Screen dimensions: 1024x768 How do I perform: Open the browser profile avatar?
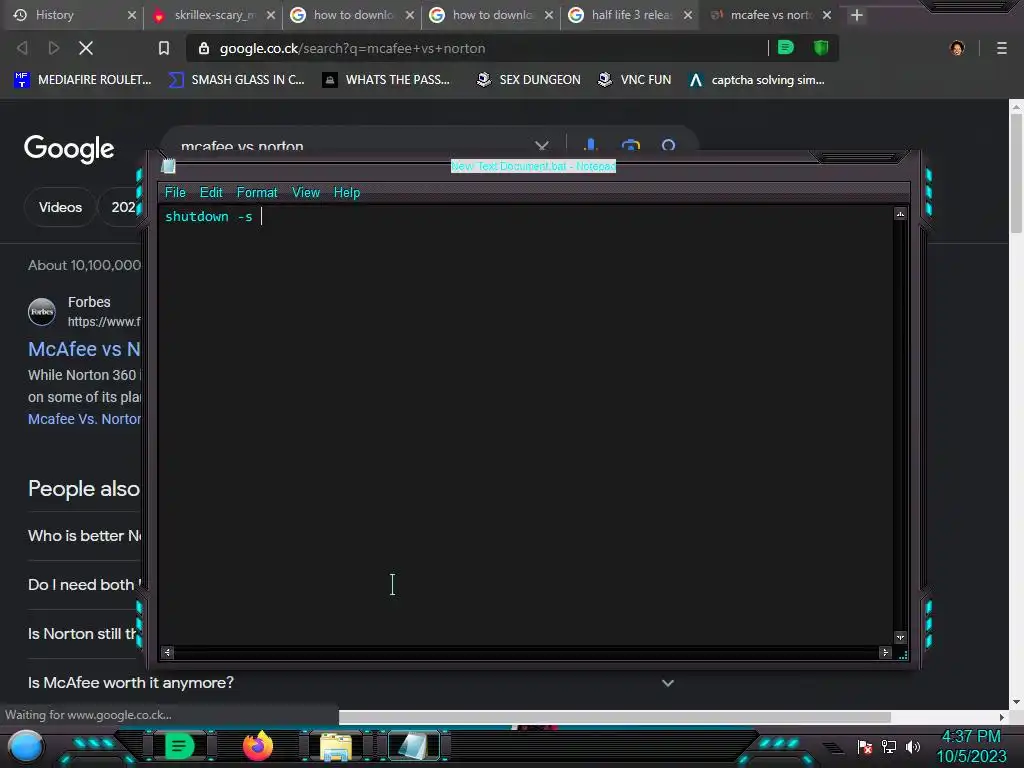[957, 48]
